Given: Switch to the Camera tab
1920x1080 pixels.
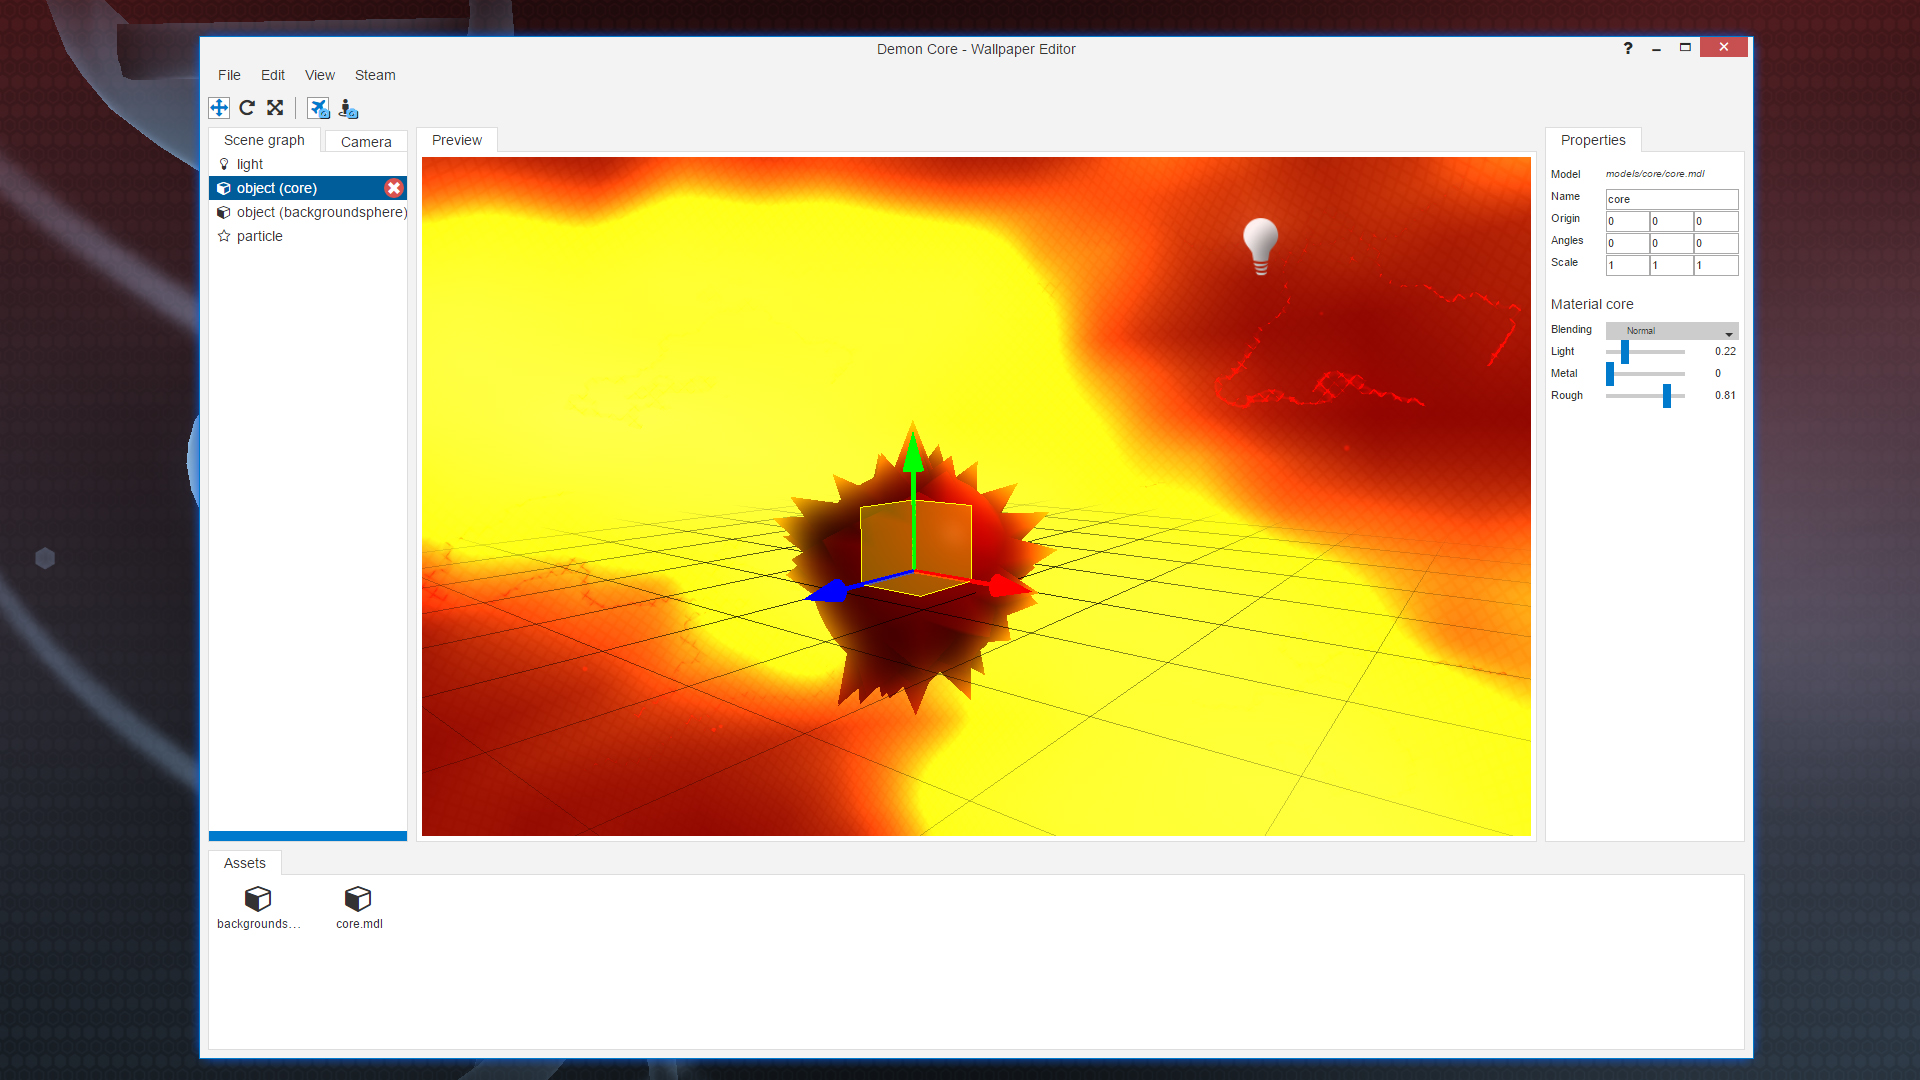Looking at the screenshot, I should [x=366, y=142].
